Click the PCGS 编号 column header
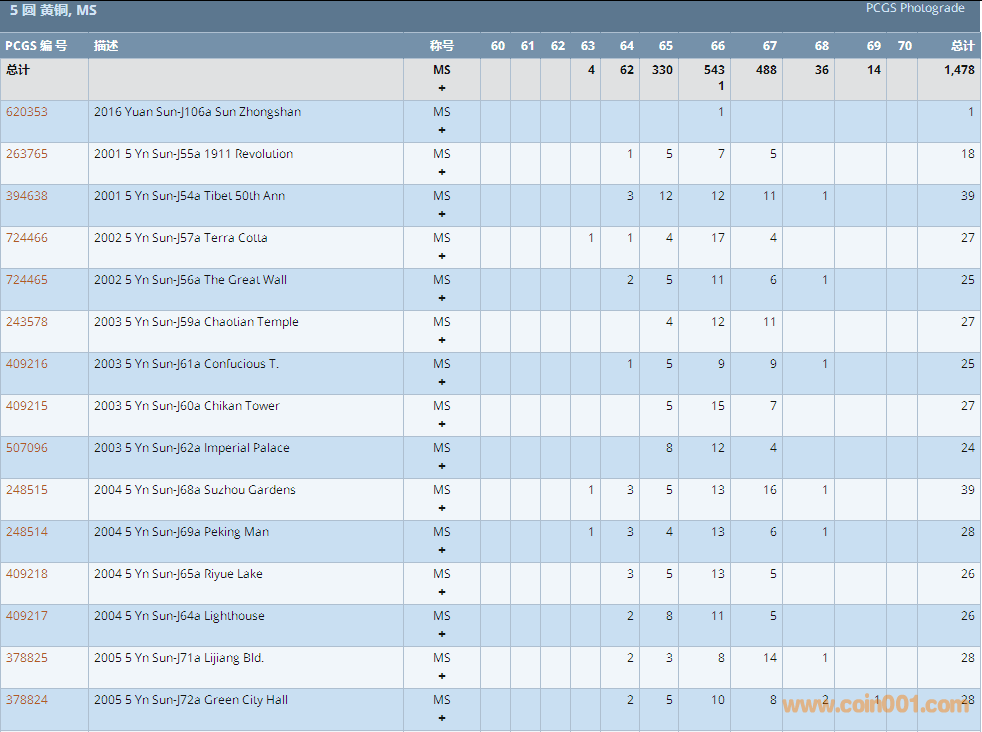 point(36,46)
